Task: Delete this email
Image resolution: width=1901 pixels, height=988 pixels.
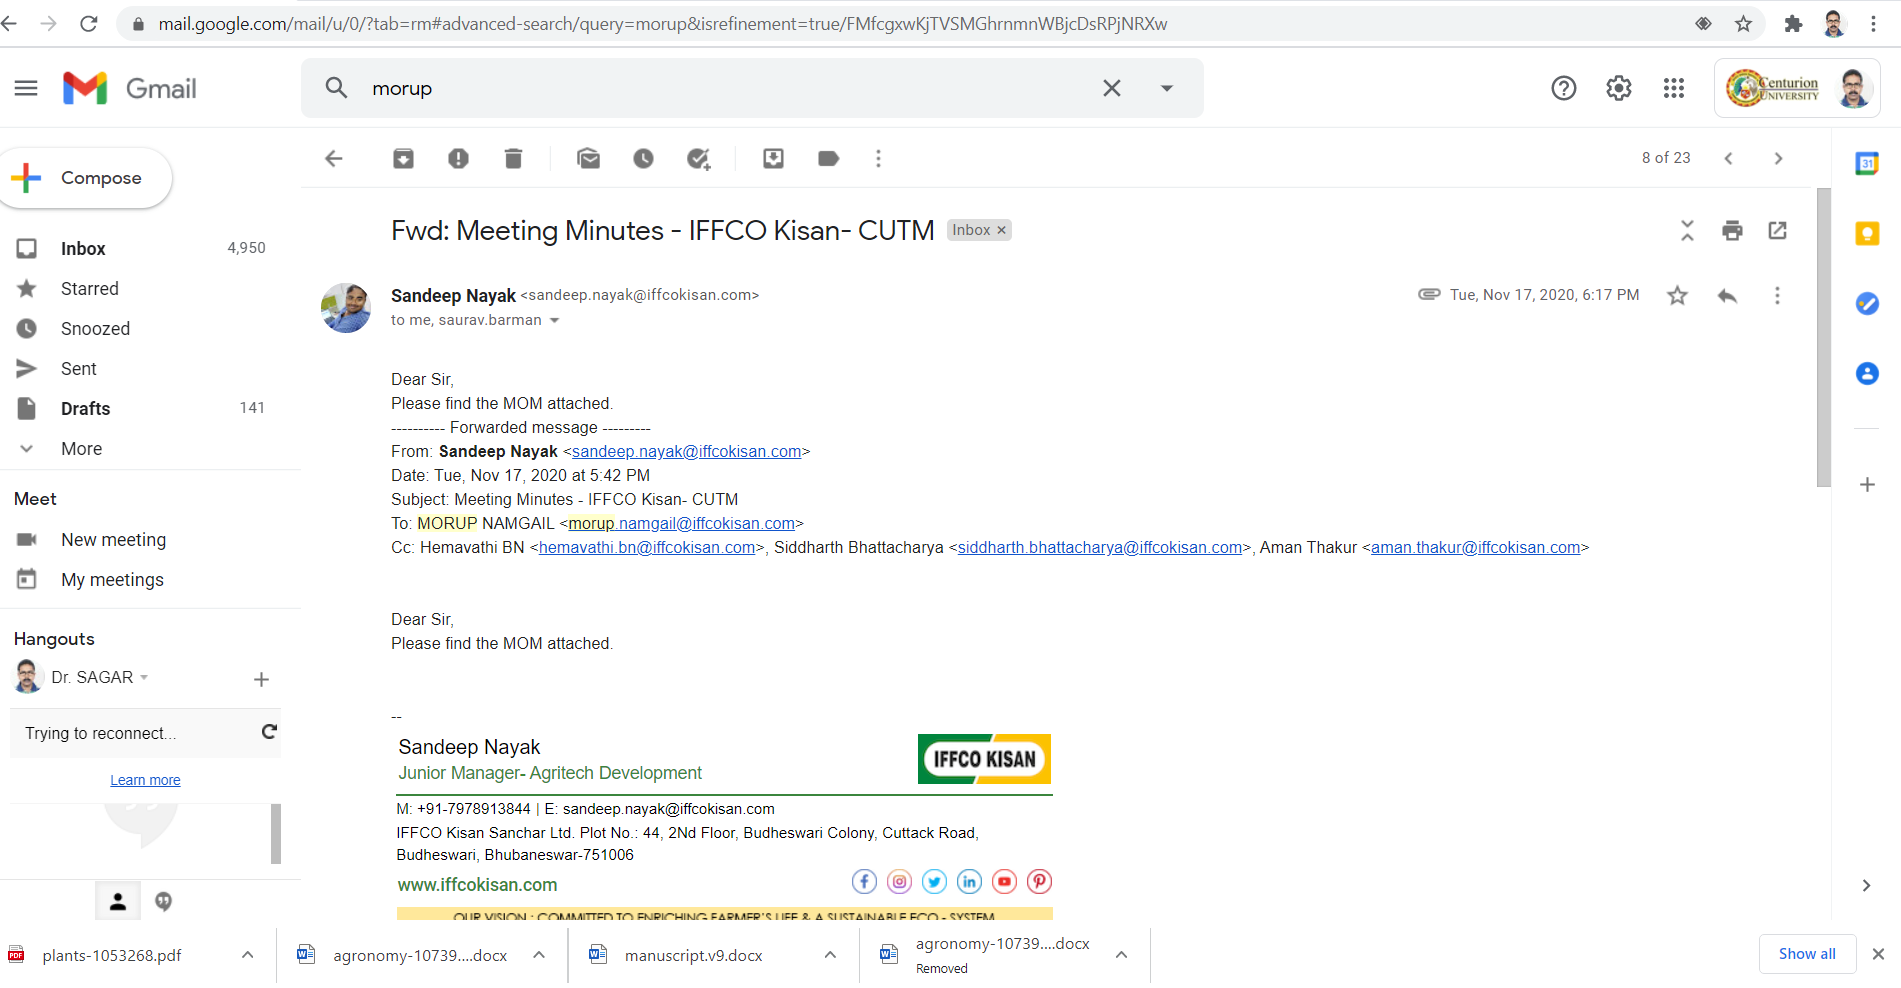Action: click(513, 158)
